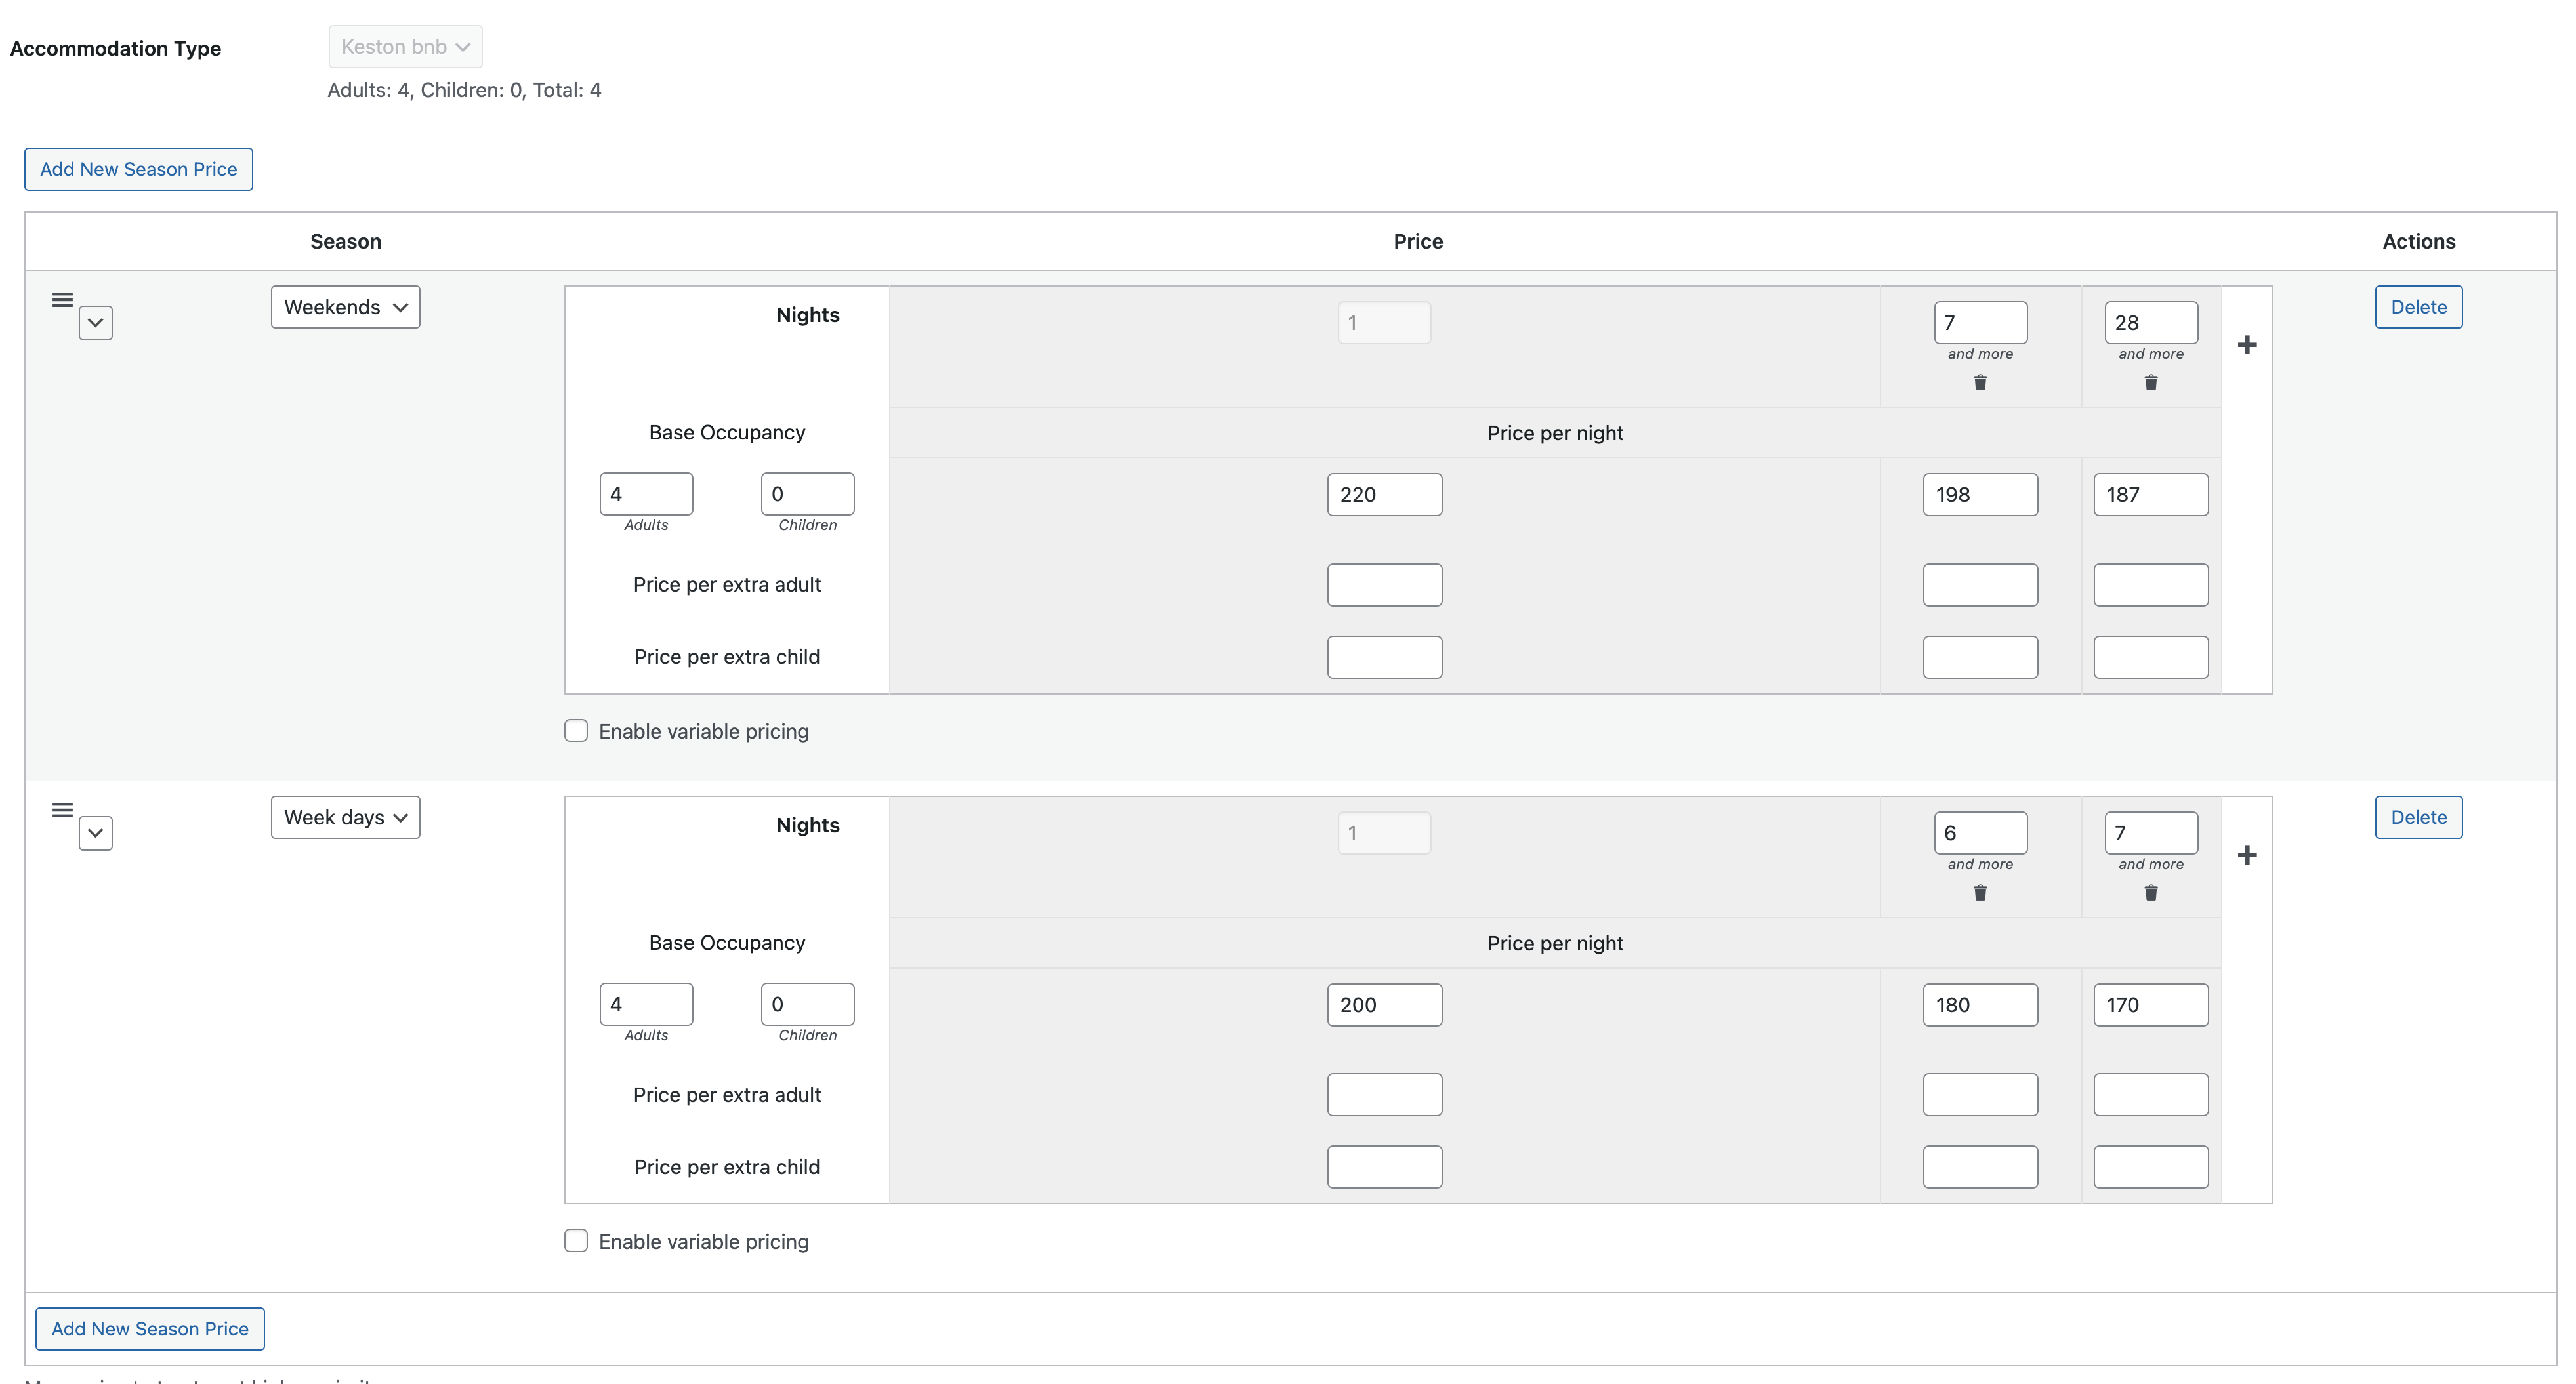The width and height of the screenshot is (2576, 1384).
Task: Add nights column with plus in Weekends row
Action: [2247, 345]
